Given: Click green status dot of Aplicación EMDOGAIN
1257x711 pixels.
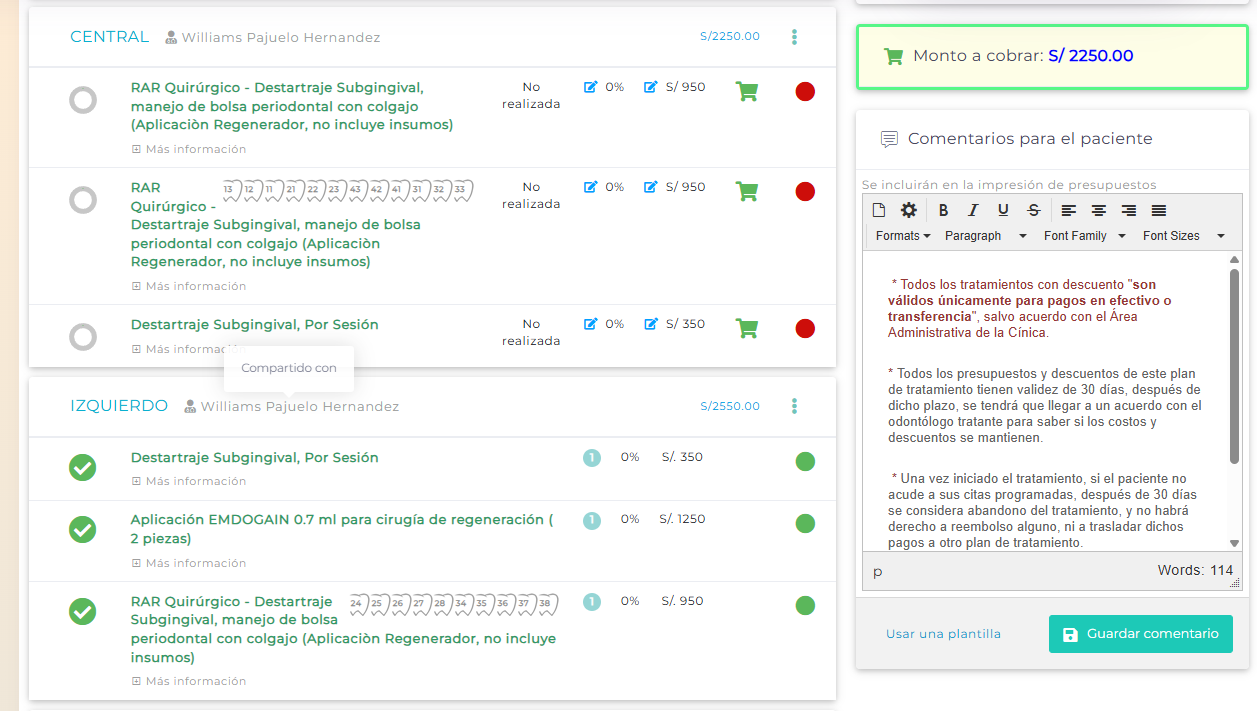Looking at the screenshot, I should [805, 523].
